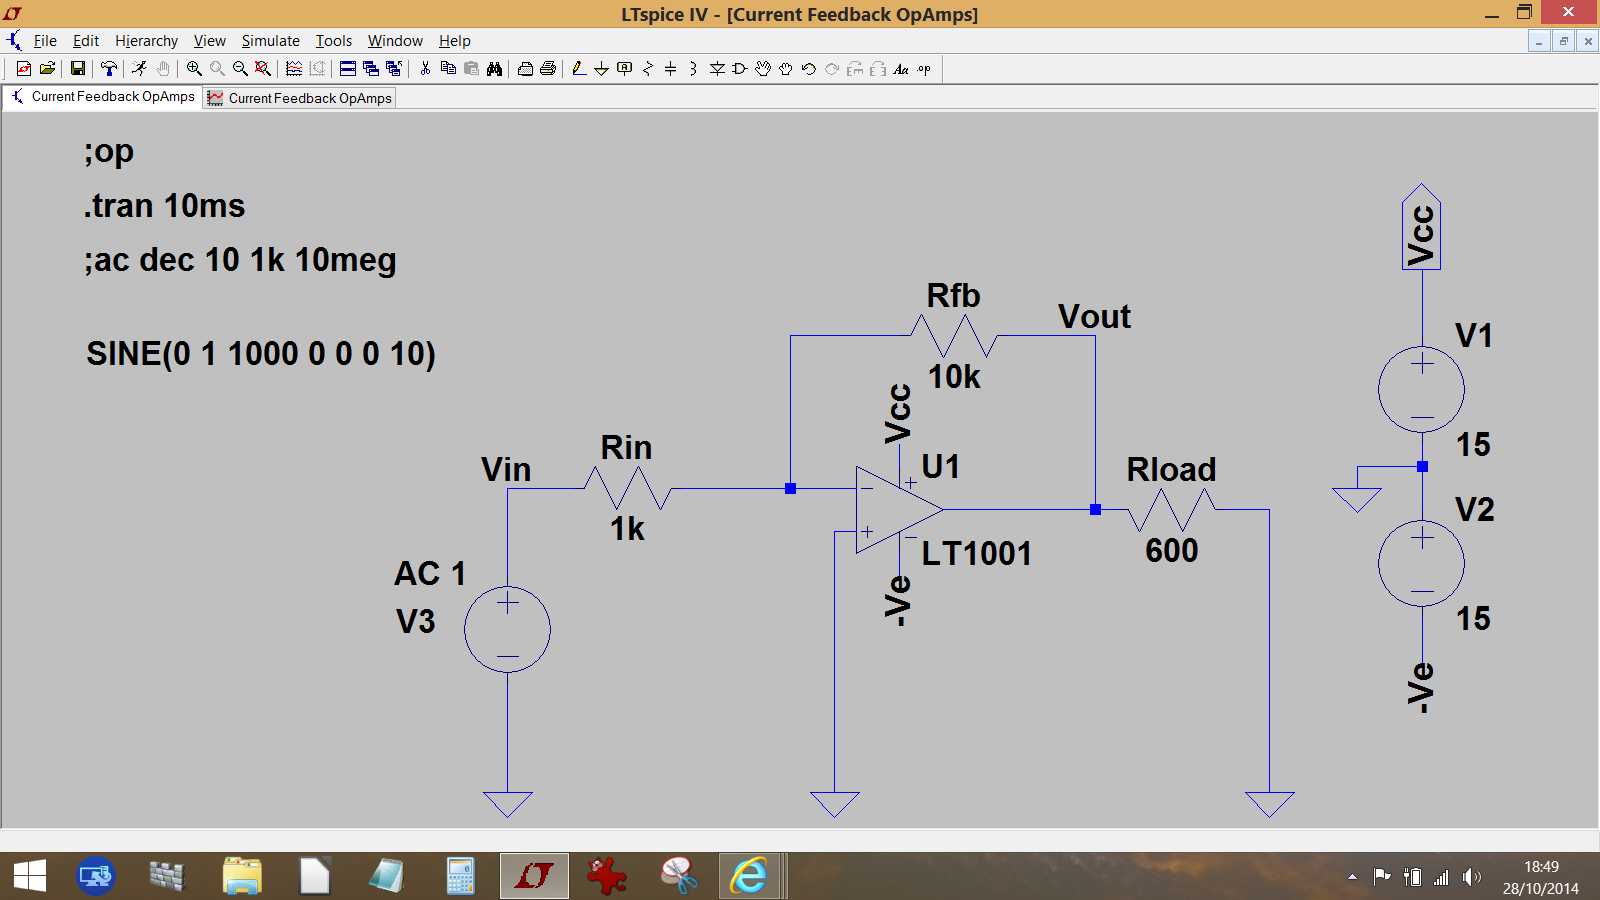This screenshot has width=1600, height=900.
Task: Open the View menu
Action: tap(210, 41)
